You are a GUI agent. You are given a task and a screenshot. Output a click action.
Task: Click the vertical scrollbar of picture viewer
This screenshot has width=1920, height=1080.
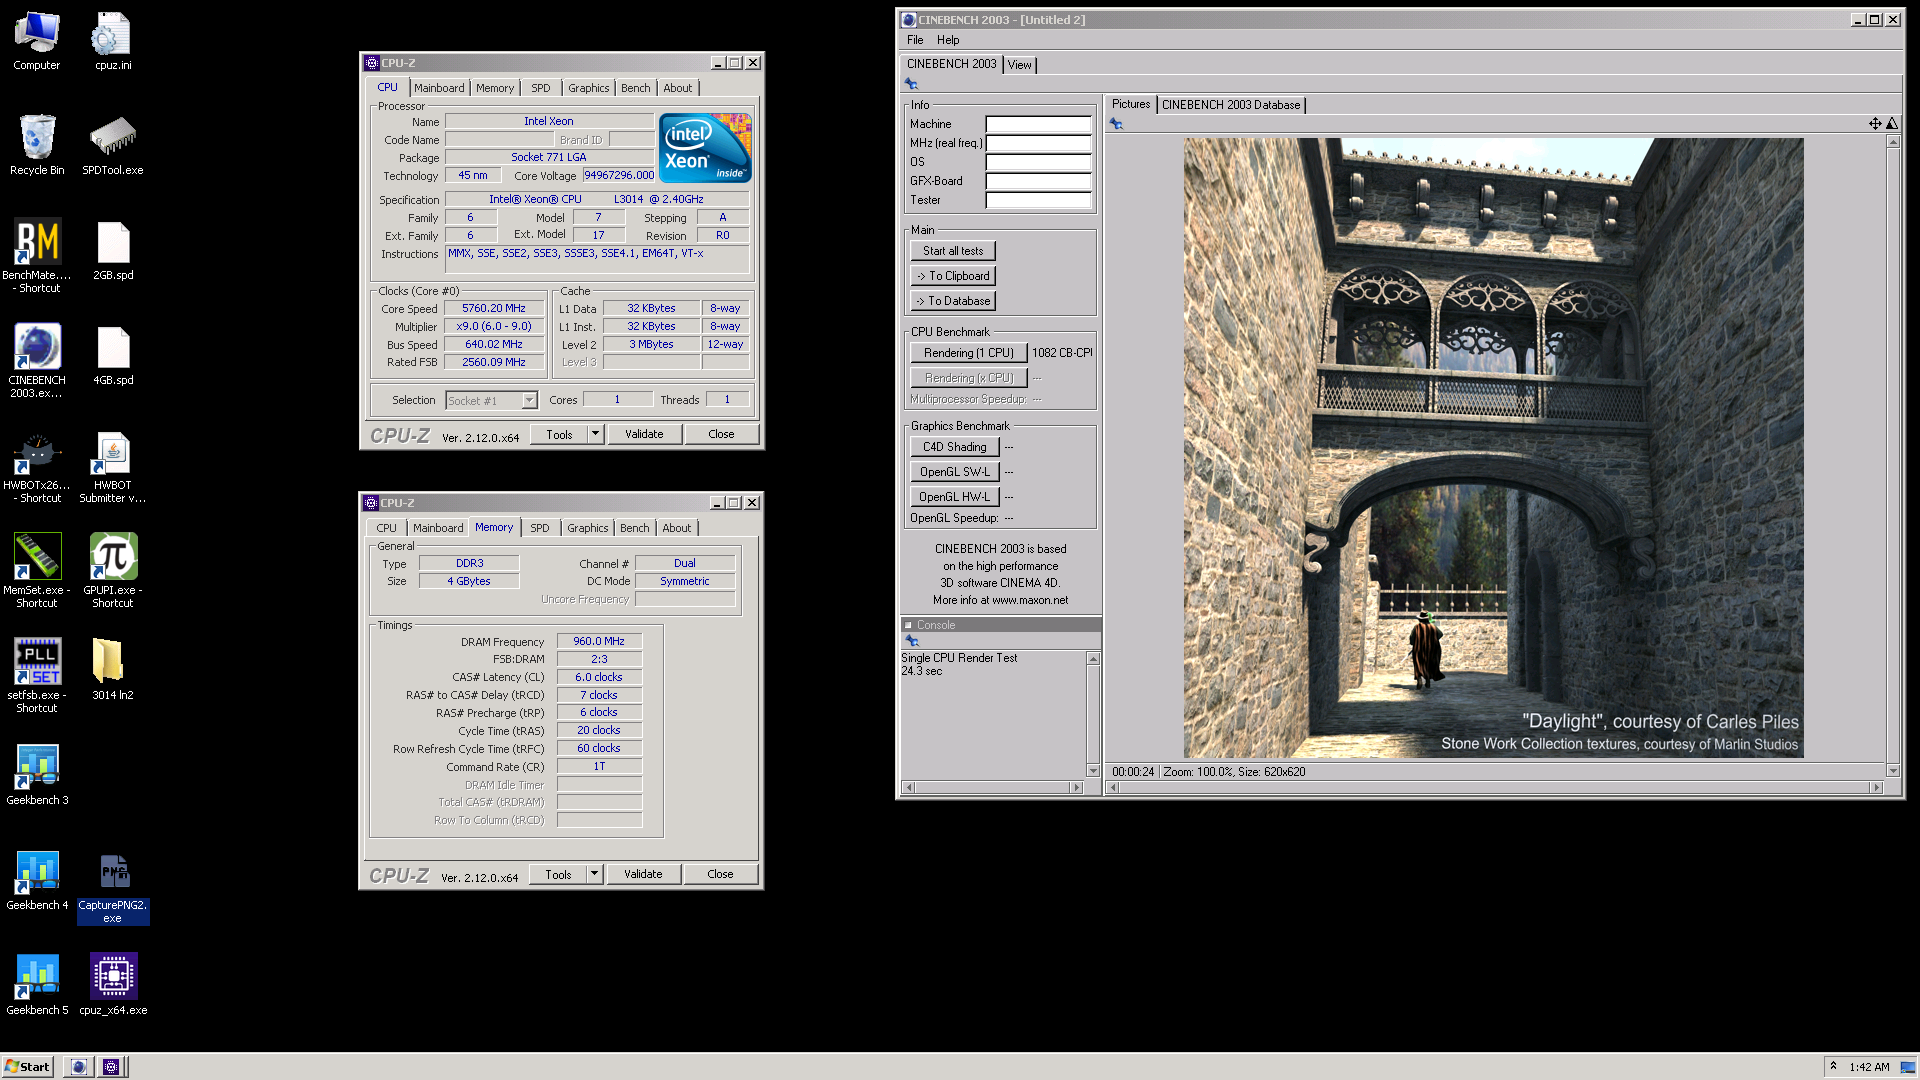tap(1893, 456)
